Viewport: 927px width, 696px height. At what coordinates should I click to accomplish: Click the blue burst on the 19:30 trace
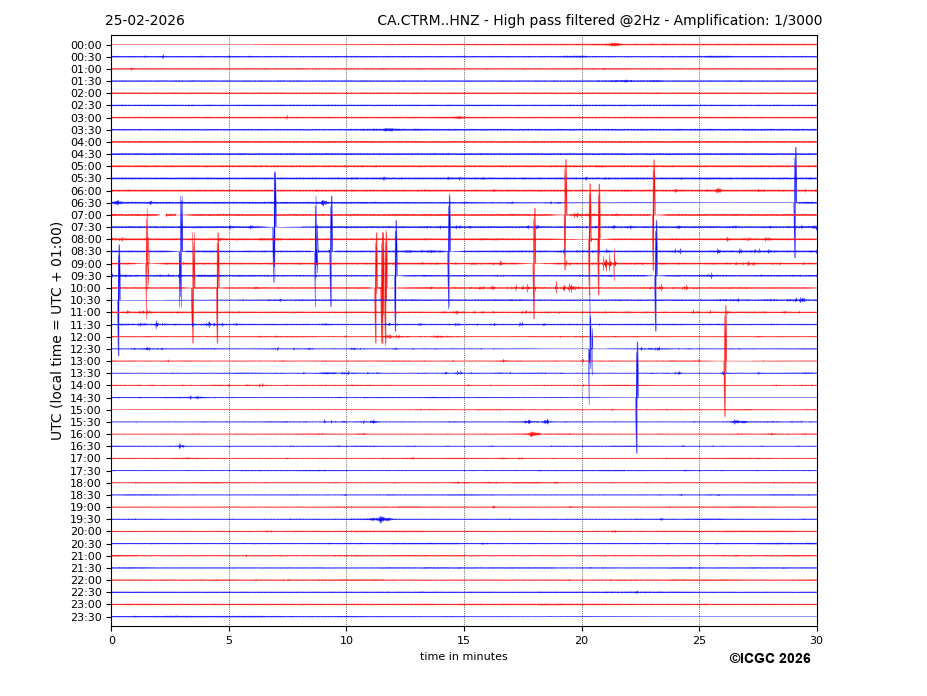tap(380, 519)
